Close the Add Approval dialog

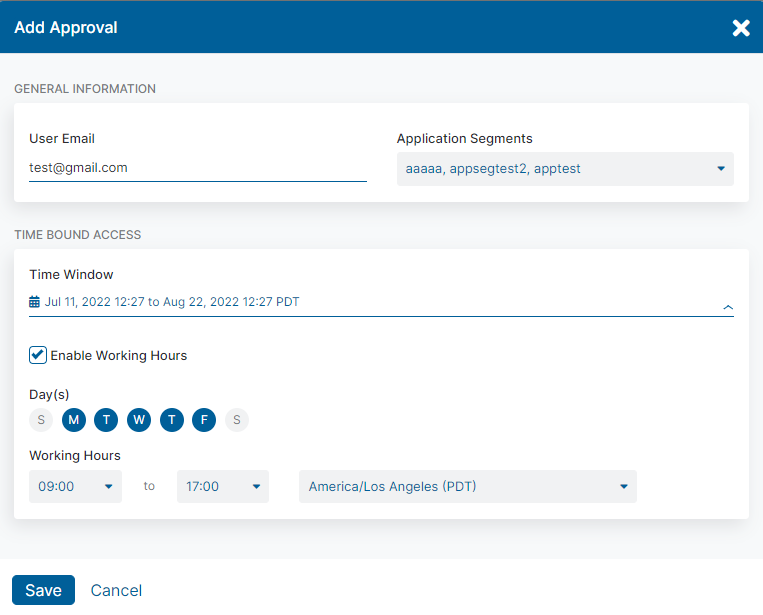[x=741, y=28]
